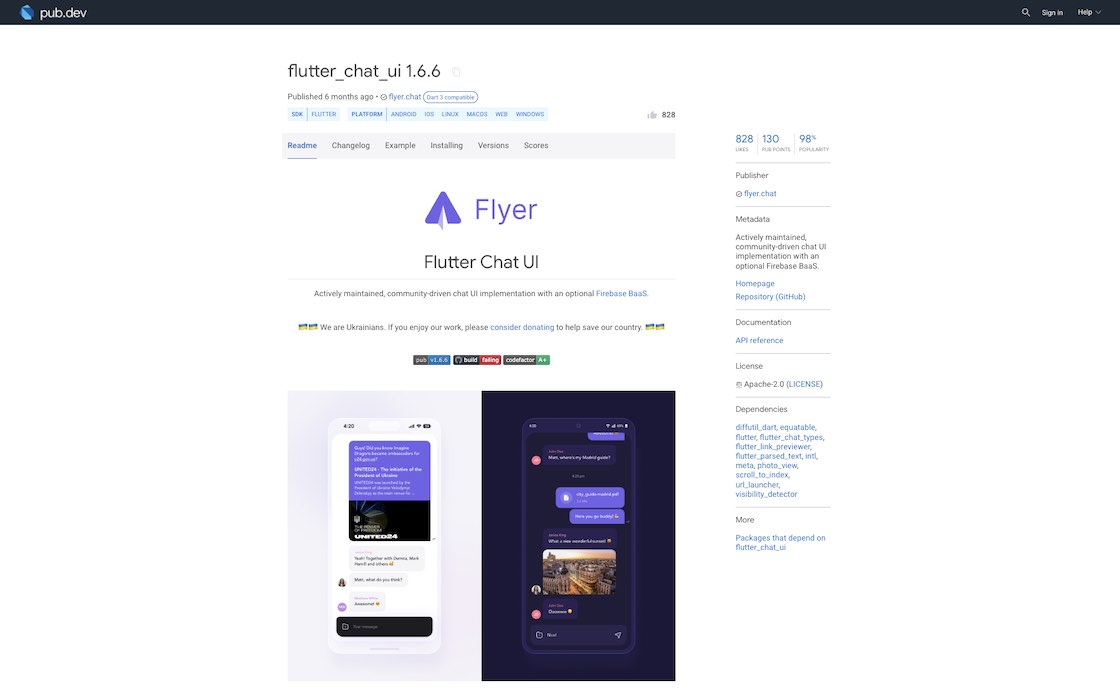This screenshot has height=700, width=1120.
Task: Select the MACOS platform tag
Action: [477, 114]
